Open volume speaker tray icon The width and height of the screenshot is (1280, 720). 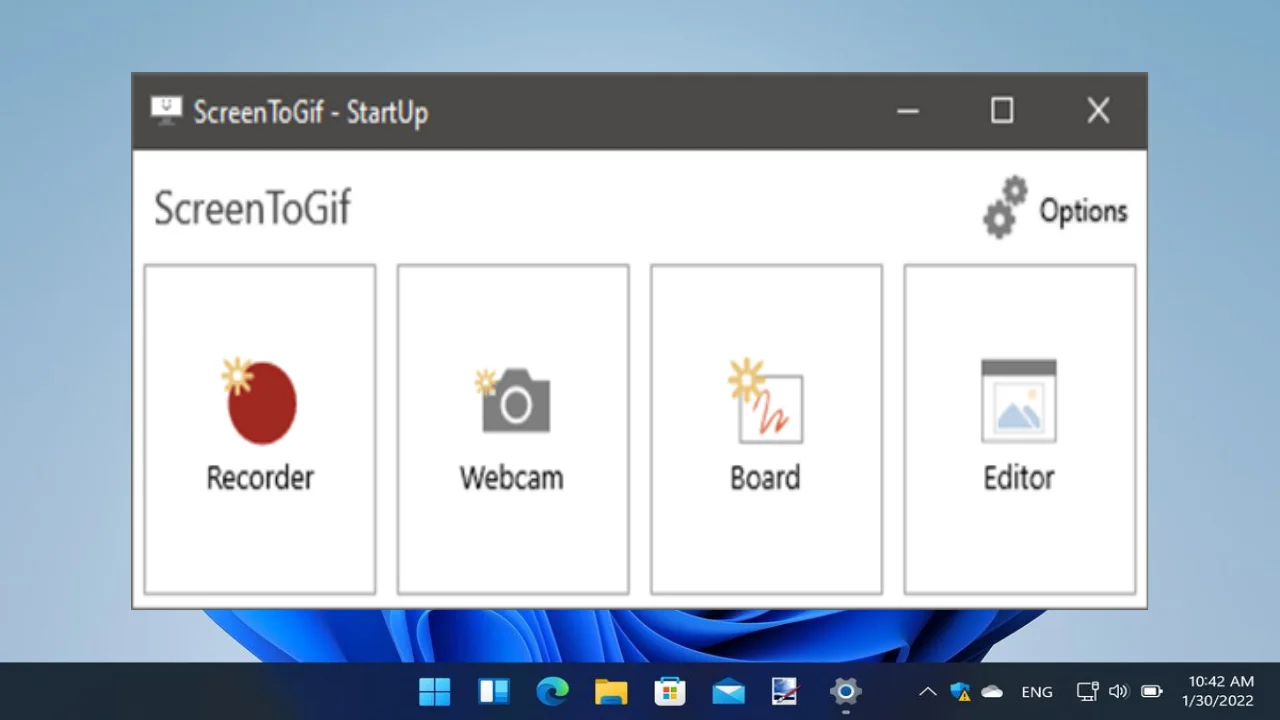[1118, 691]
